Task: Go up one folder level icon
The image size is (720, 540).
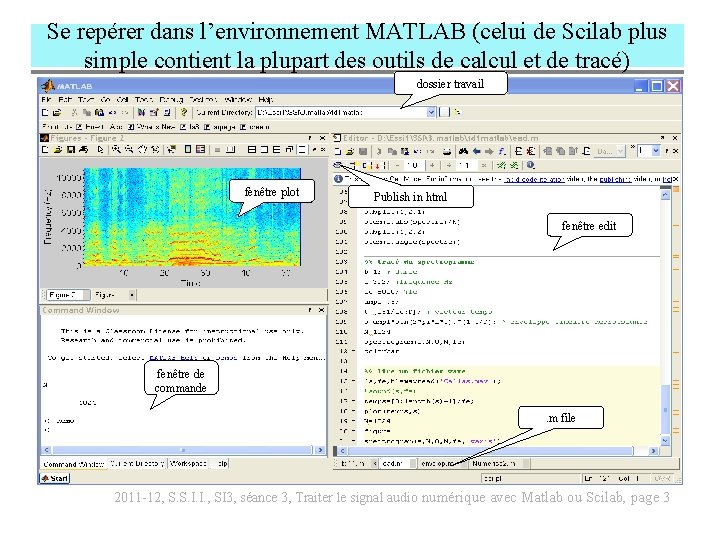Action: pyautogui.click(x=457, y=112)
